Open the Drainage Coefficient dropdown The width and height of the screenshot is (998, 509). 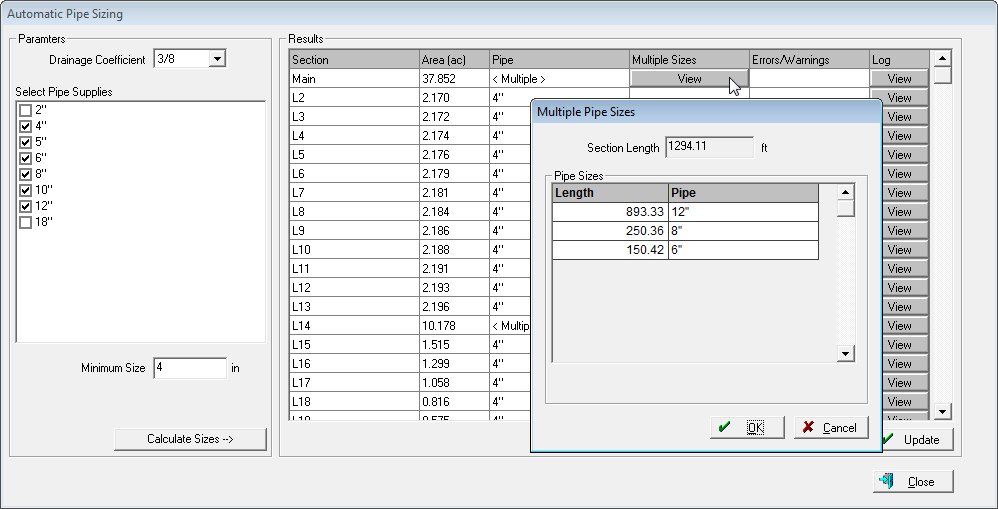pos(218,60)
